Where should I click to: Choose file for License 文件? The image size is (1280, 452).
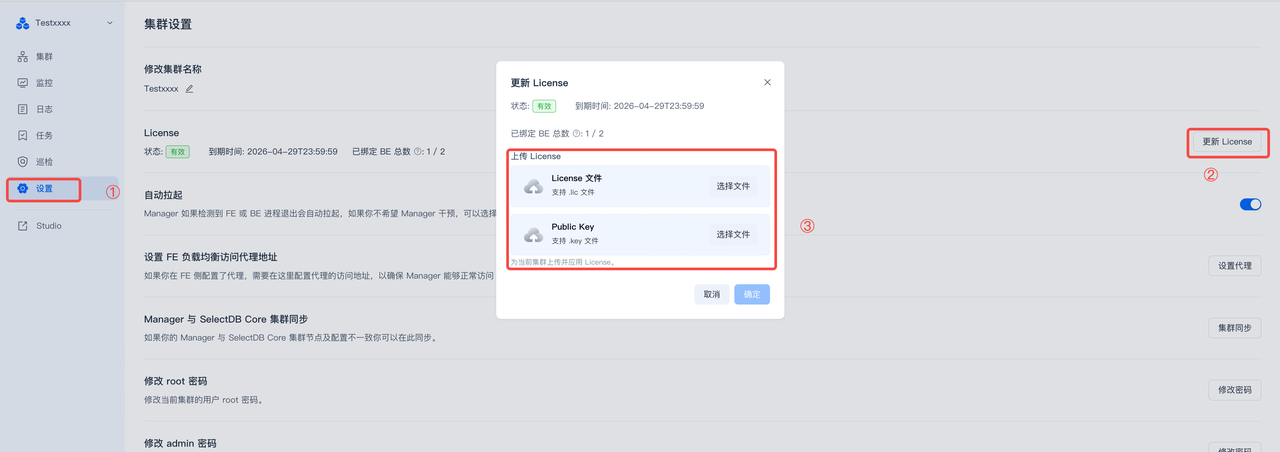click(x=732, y=186)
